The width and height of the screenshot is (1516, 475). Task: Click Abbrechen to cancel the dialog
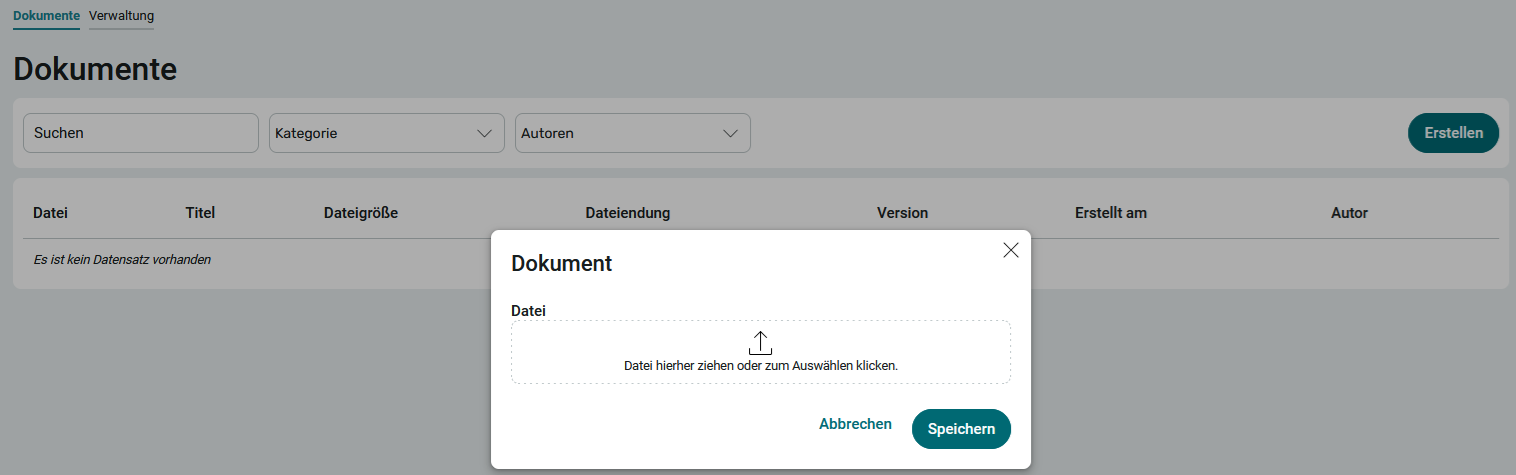pos(855,424)
